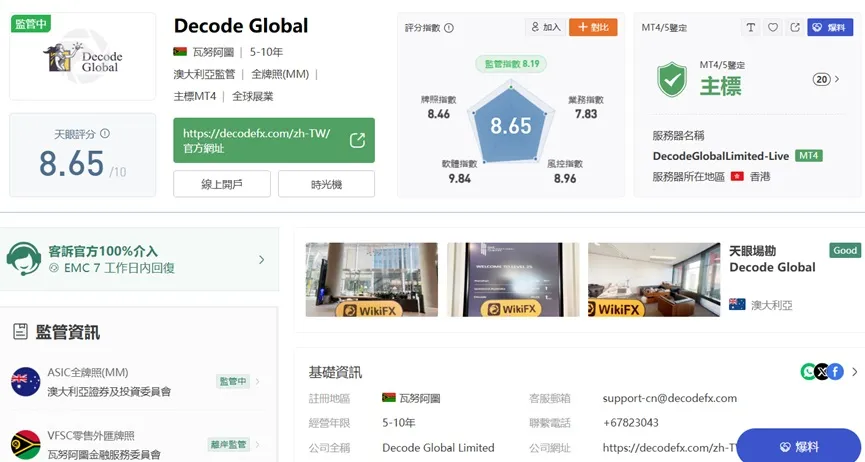Click the heart favorite icon
Viewport: 865px width, 462px height.
pyautogui.click(x=773, y=27)
